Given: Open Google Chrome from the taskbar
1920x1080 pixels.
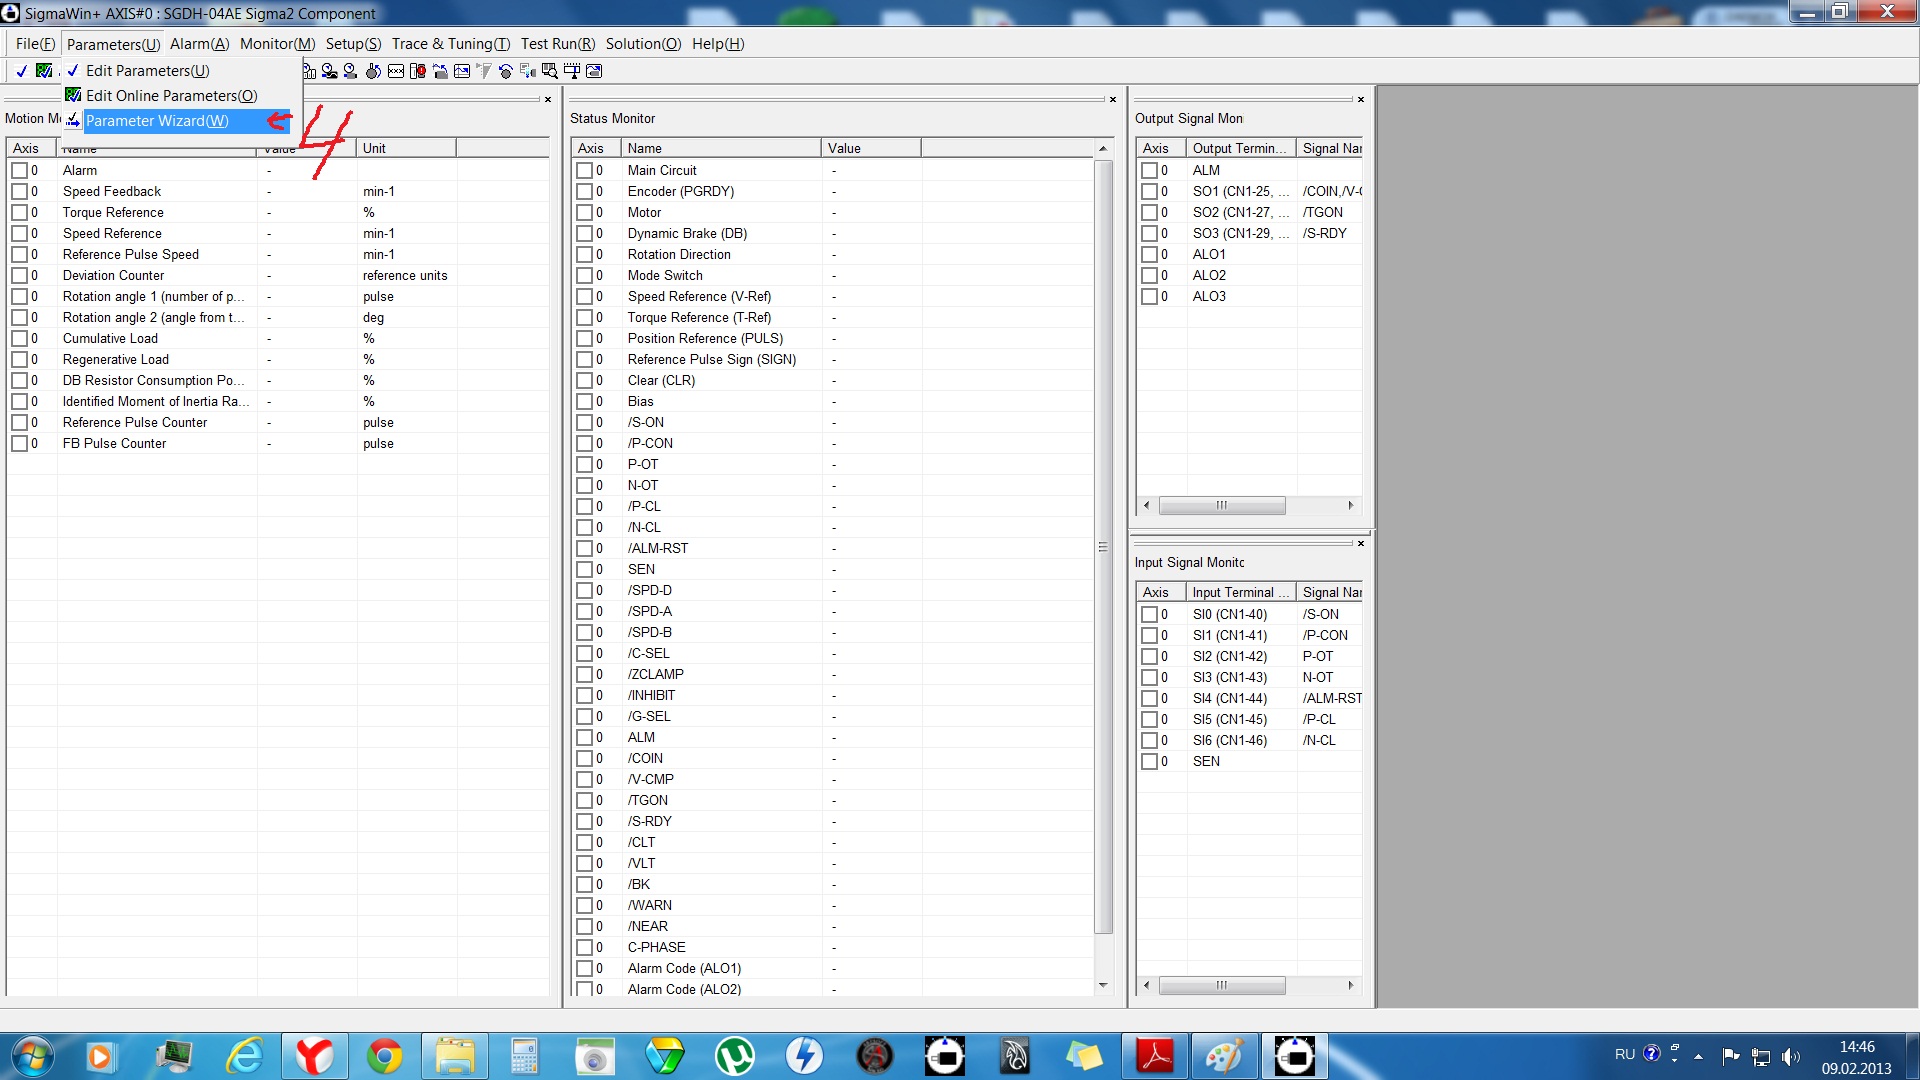Looking at the screenshot, I should pos(384,1056).
